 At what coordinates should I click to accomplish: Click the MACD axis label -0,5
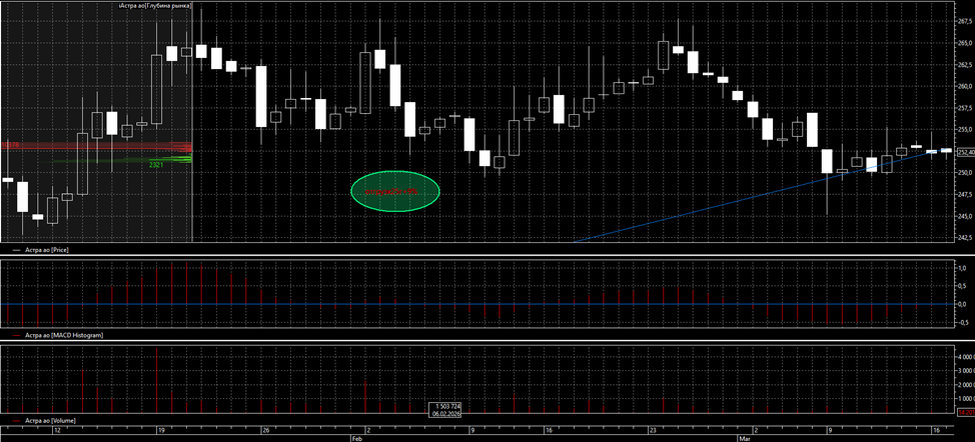click(961, 322)
